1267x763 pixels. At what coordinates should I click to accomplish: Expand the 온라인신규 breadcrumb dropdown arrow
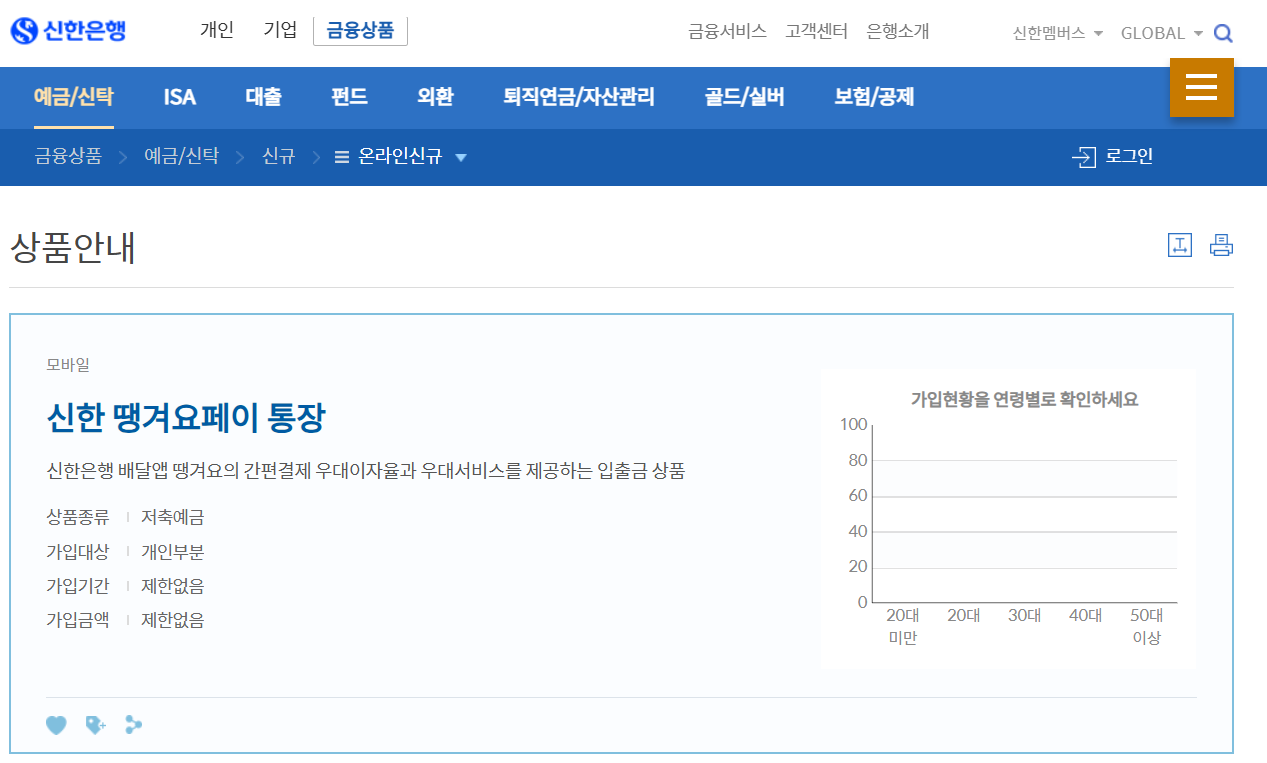coord(461,157)
